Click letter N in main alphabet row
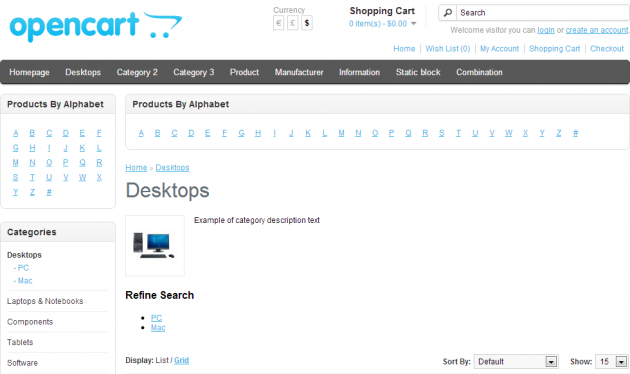630x374 pixels. pyautogui.click(x=358, y=133)
